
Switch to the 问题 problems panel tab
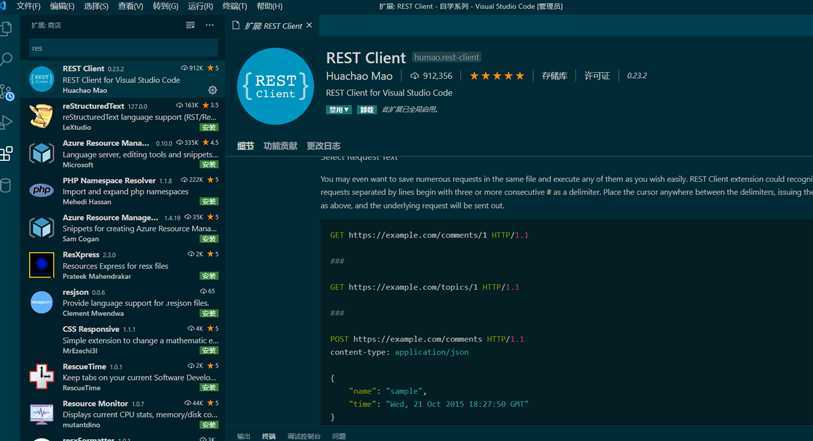[339, 436]
